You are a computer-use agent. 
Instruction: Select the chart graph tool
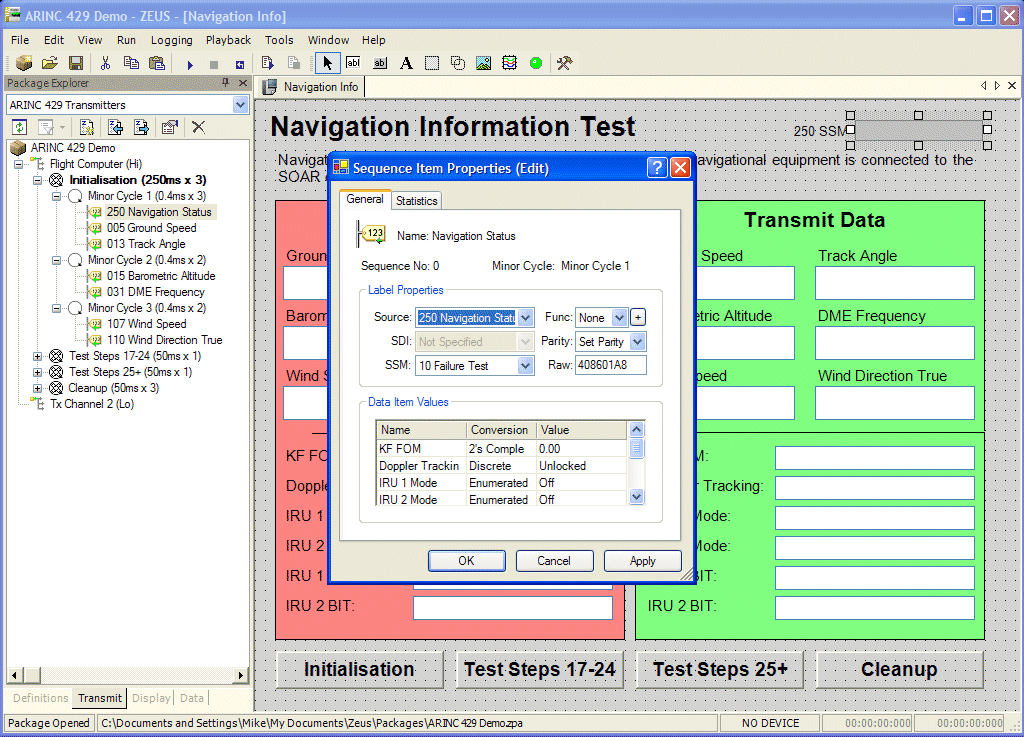[x=509, y=63]
